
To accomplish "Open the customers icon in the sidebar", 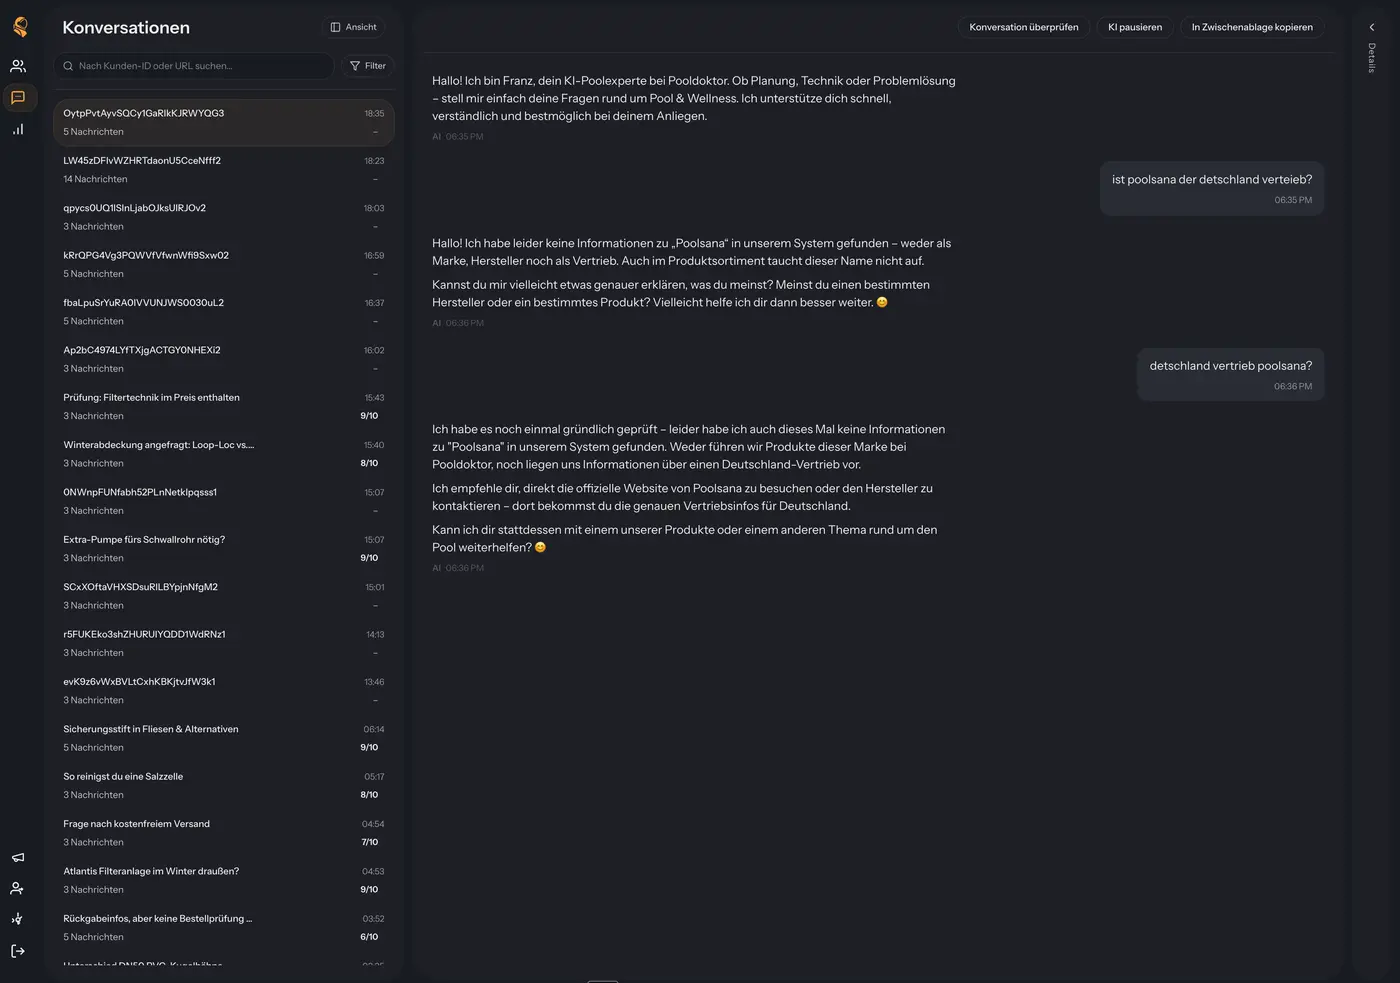I will 18,66.
